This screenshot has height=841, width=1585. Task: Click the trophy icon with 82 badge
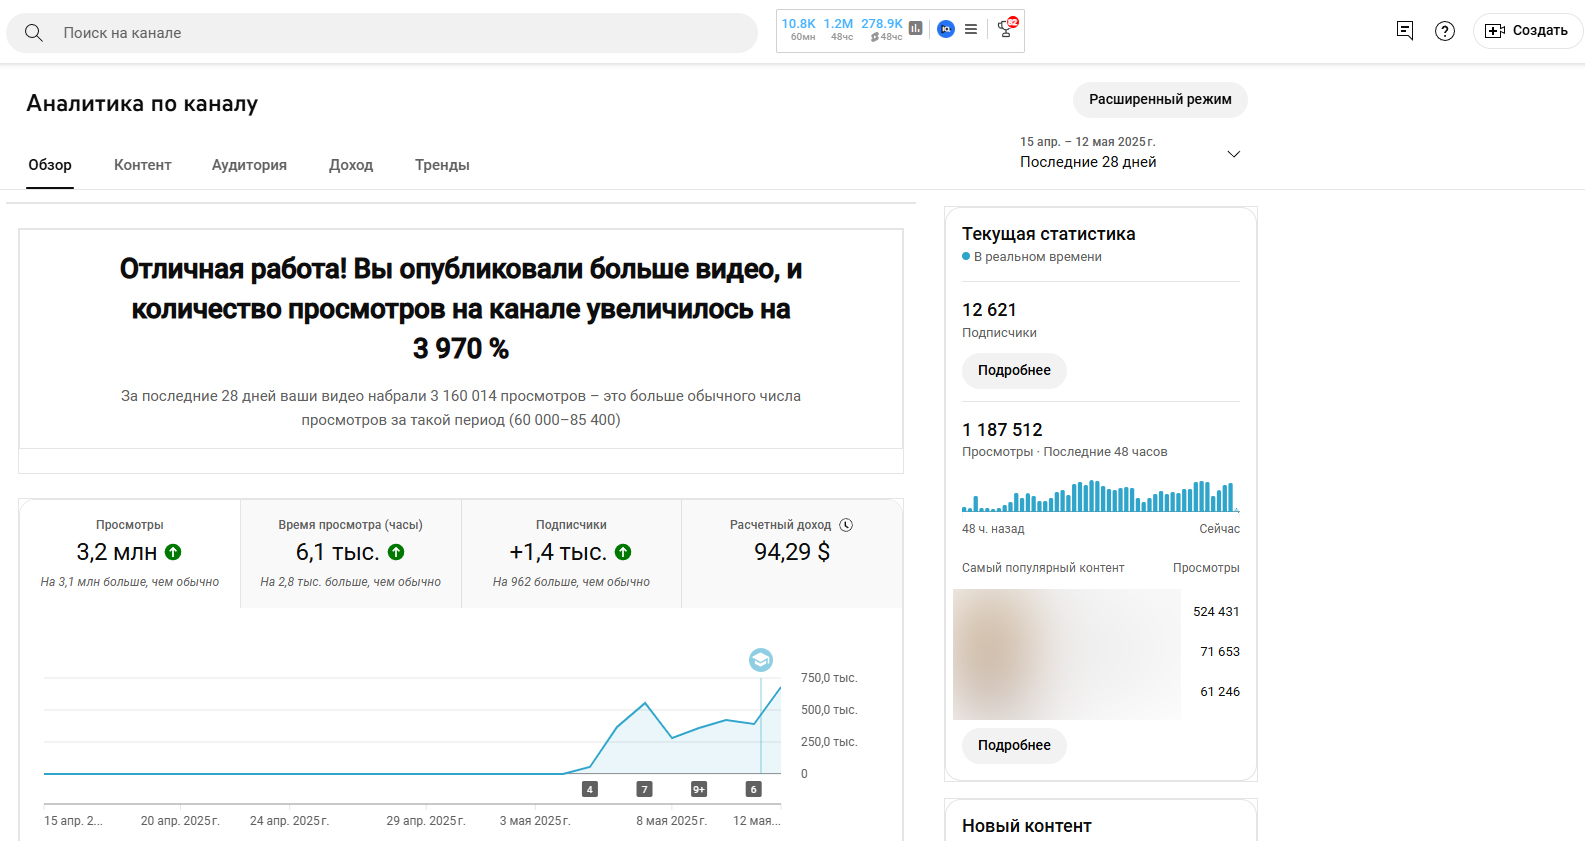tap(1006, 29)
